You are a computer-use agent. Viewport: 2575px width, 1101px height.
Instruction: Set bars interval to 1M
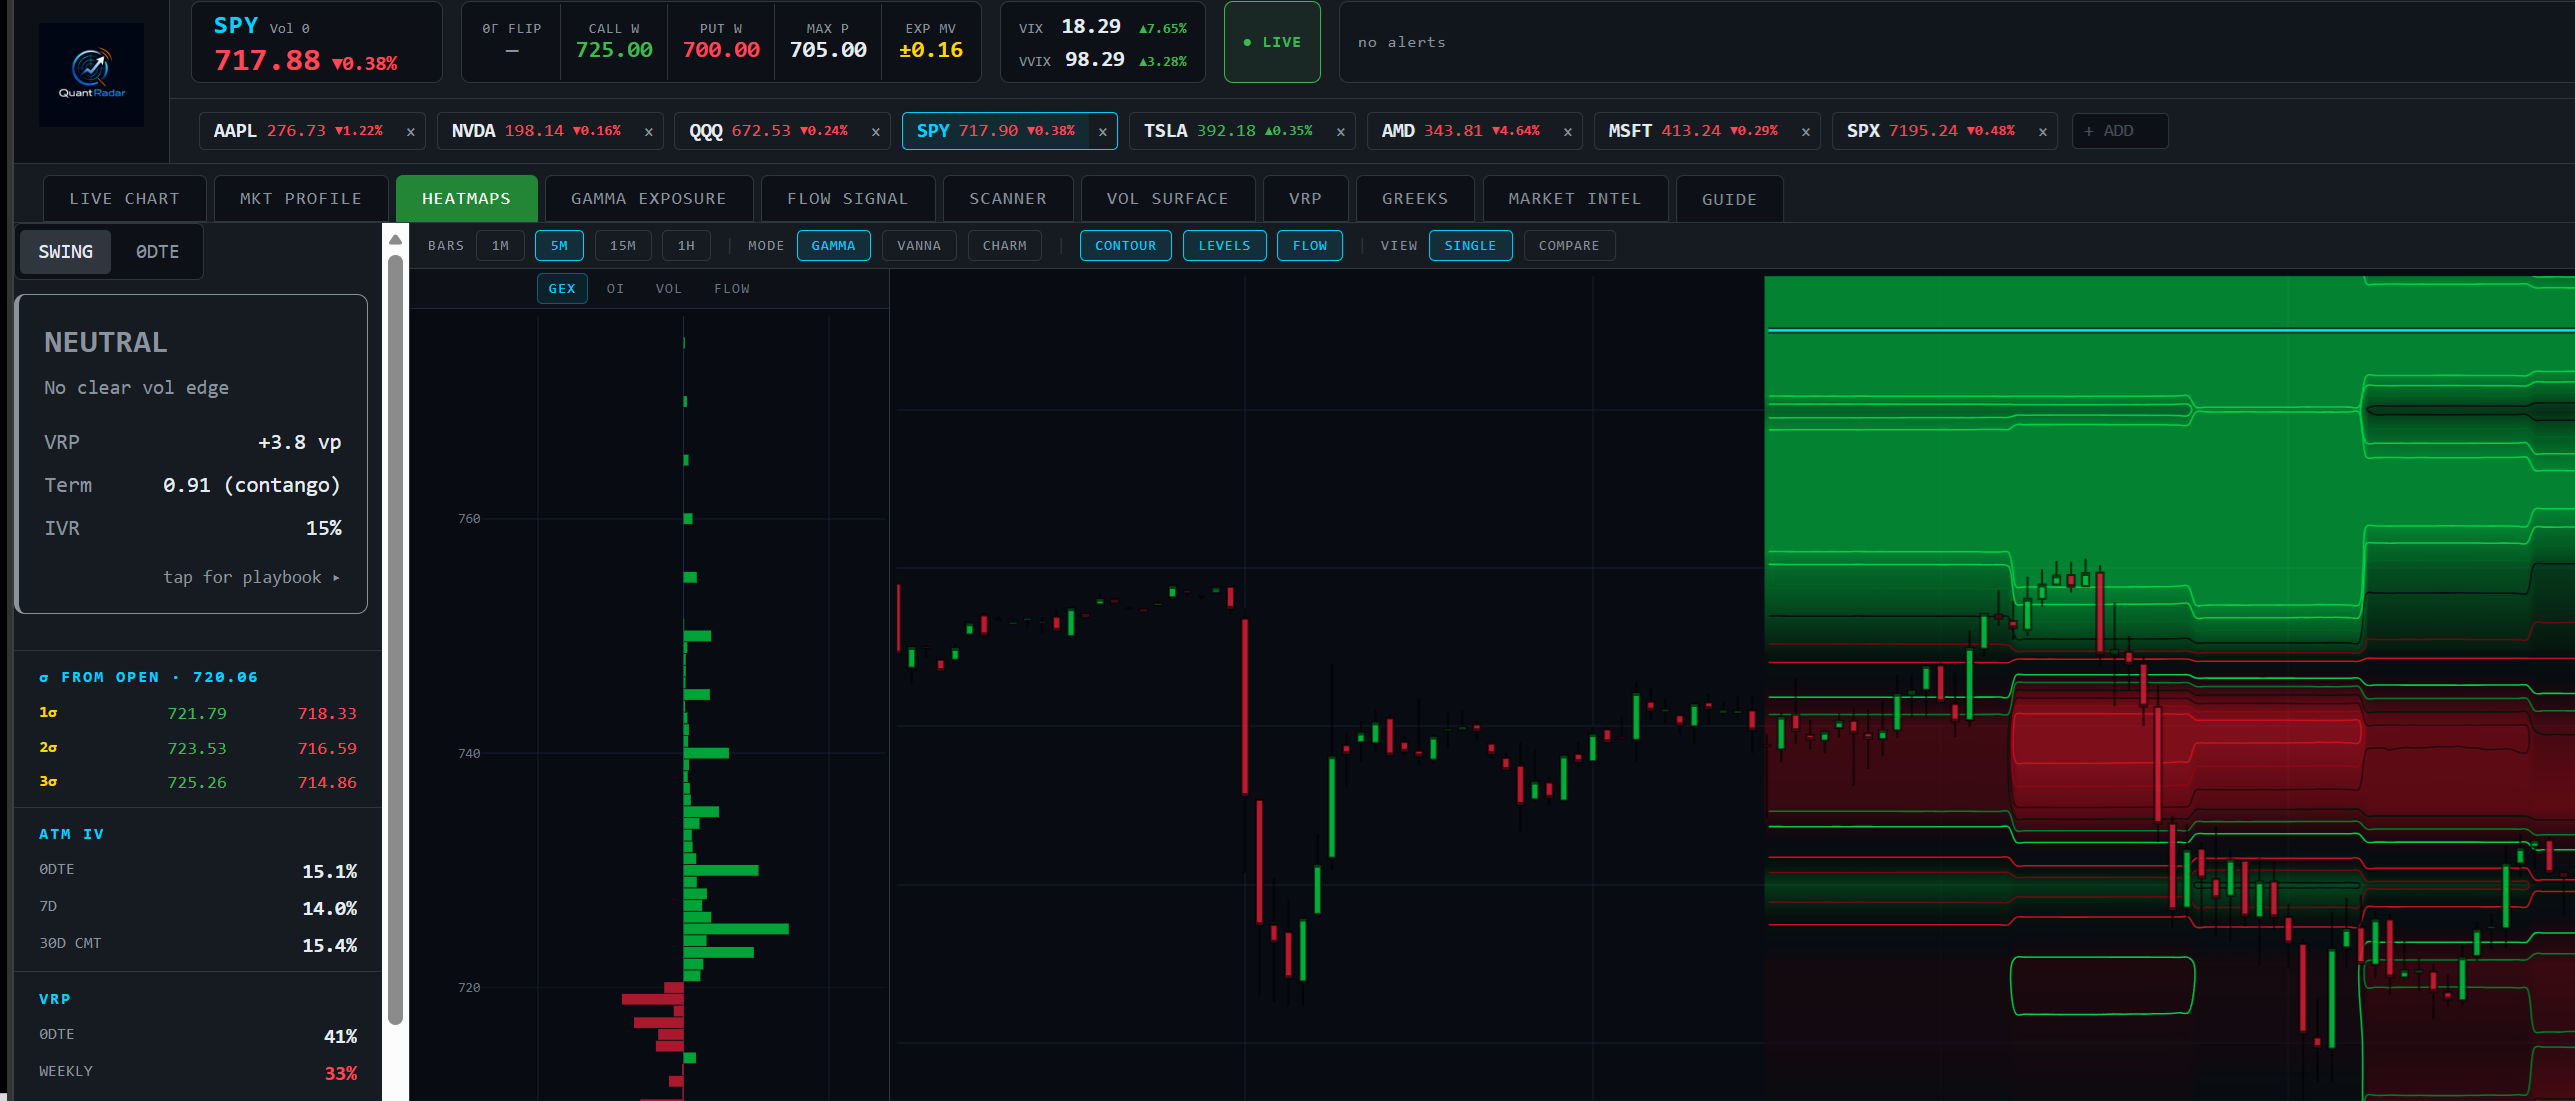coord(500,246)
